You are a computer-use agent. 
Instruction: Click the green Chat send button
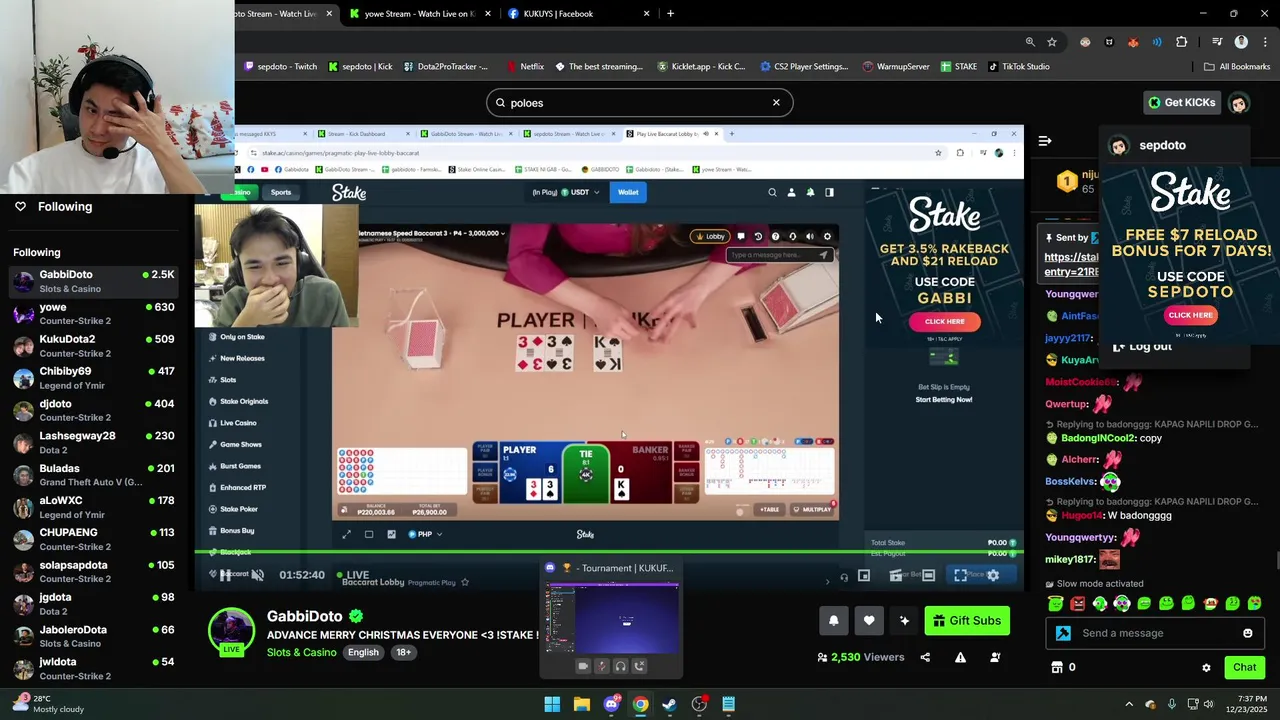tap(1244, 667)
